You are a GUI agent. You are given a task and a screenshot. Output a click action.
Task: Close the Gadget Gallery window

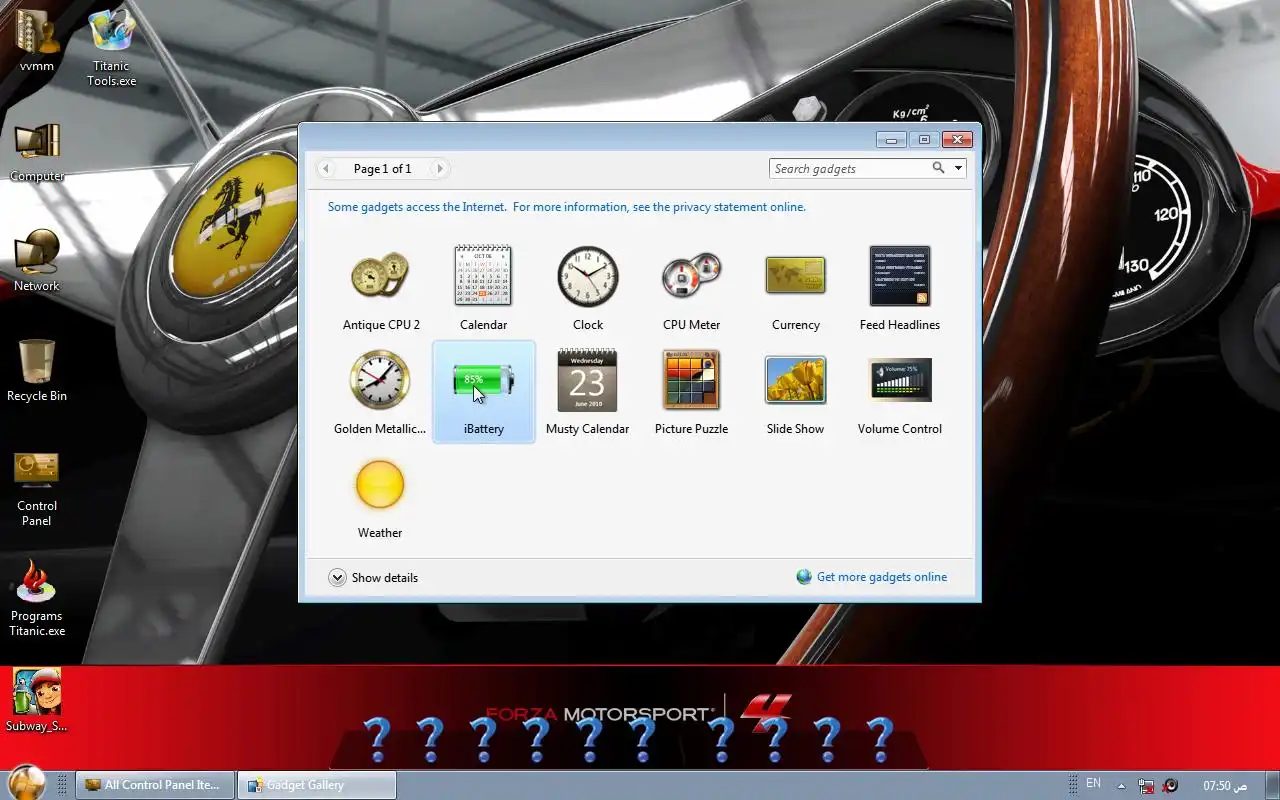957,140
